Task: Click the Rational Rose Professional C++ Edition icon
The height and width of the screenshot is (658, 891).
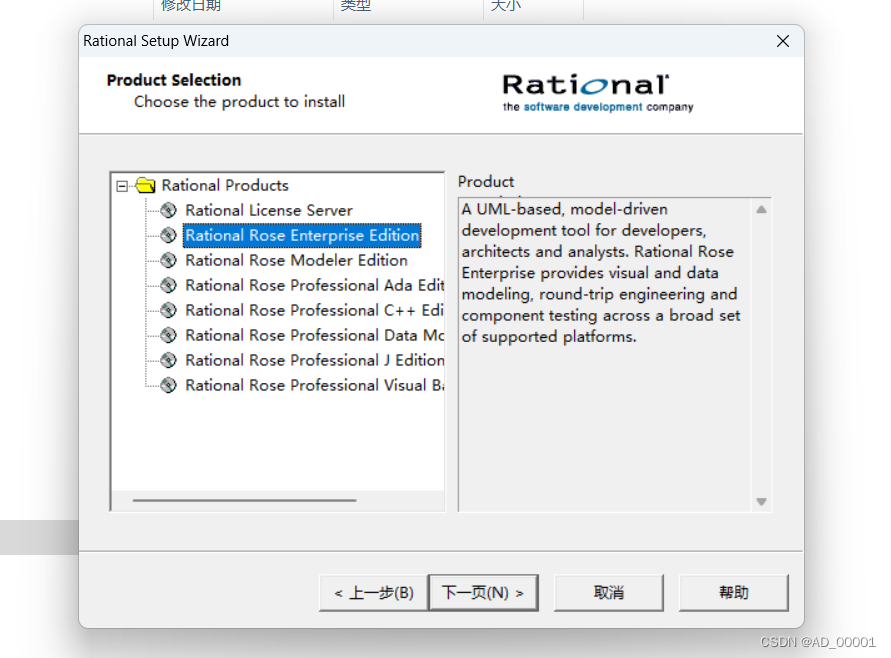Action: pyautogui.click(x=167, y=310)
